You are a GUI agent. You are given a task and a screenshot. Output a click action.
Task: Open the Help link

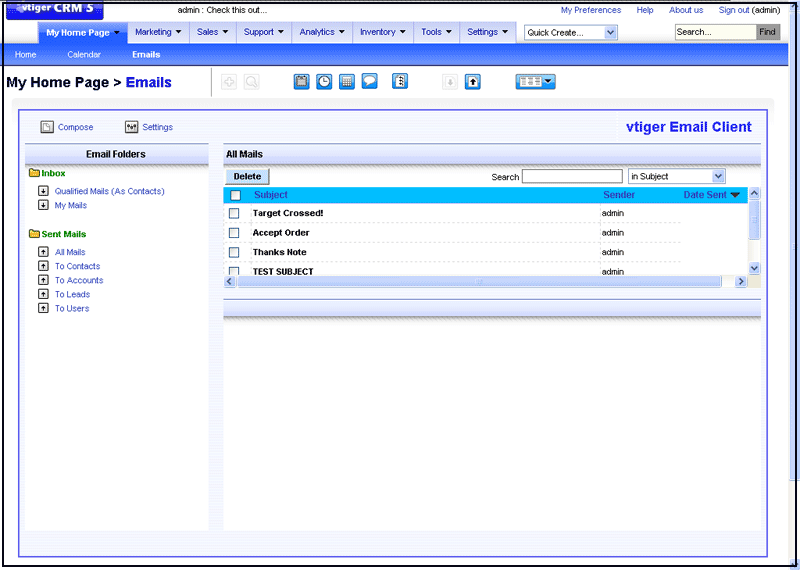pos(645,10)
